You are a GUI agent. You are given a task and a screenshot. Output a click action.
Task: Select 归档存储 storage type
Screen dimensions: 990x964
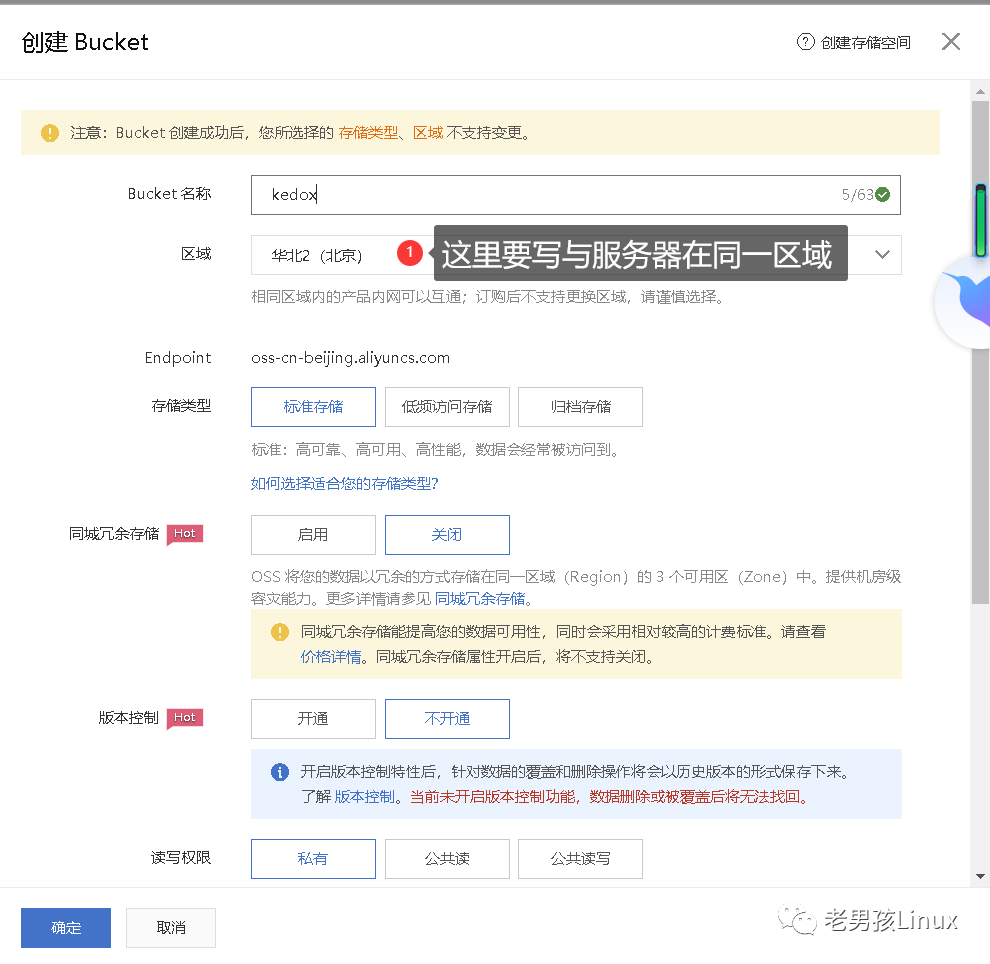tap(580, 407)
